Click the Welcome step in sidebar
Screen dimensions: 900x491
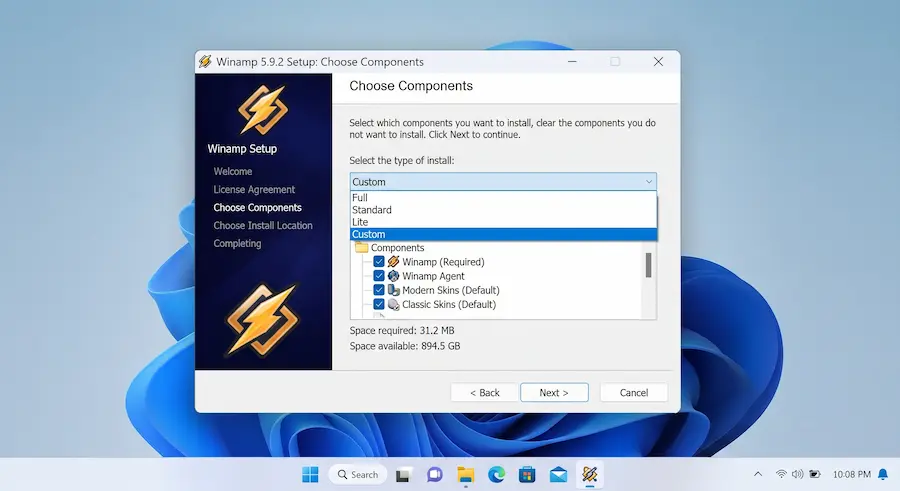[232, 171]
